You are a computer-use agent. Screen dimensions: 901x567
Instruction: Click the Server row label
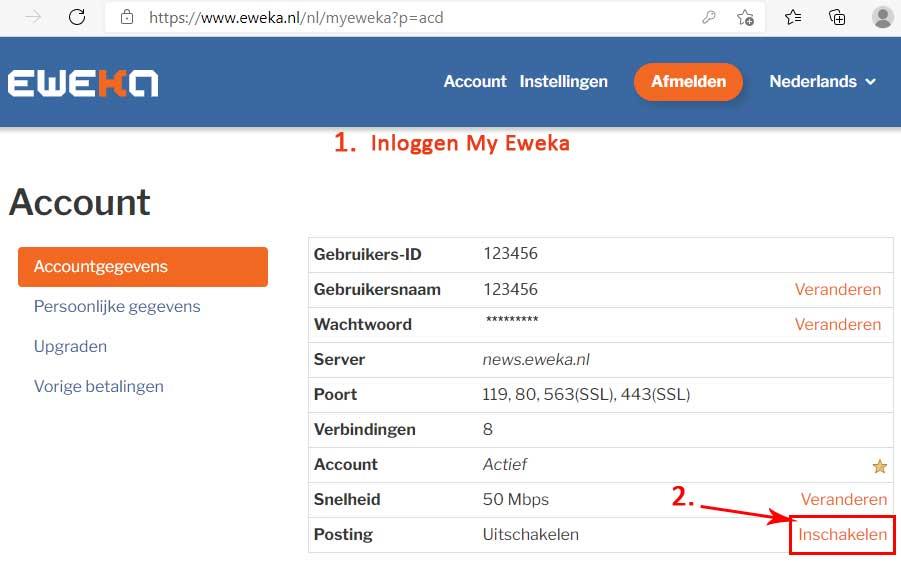click(339, 360)
